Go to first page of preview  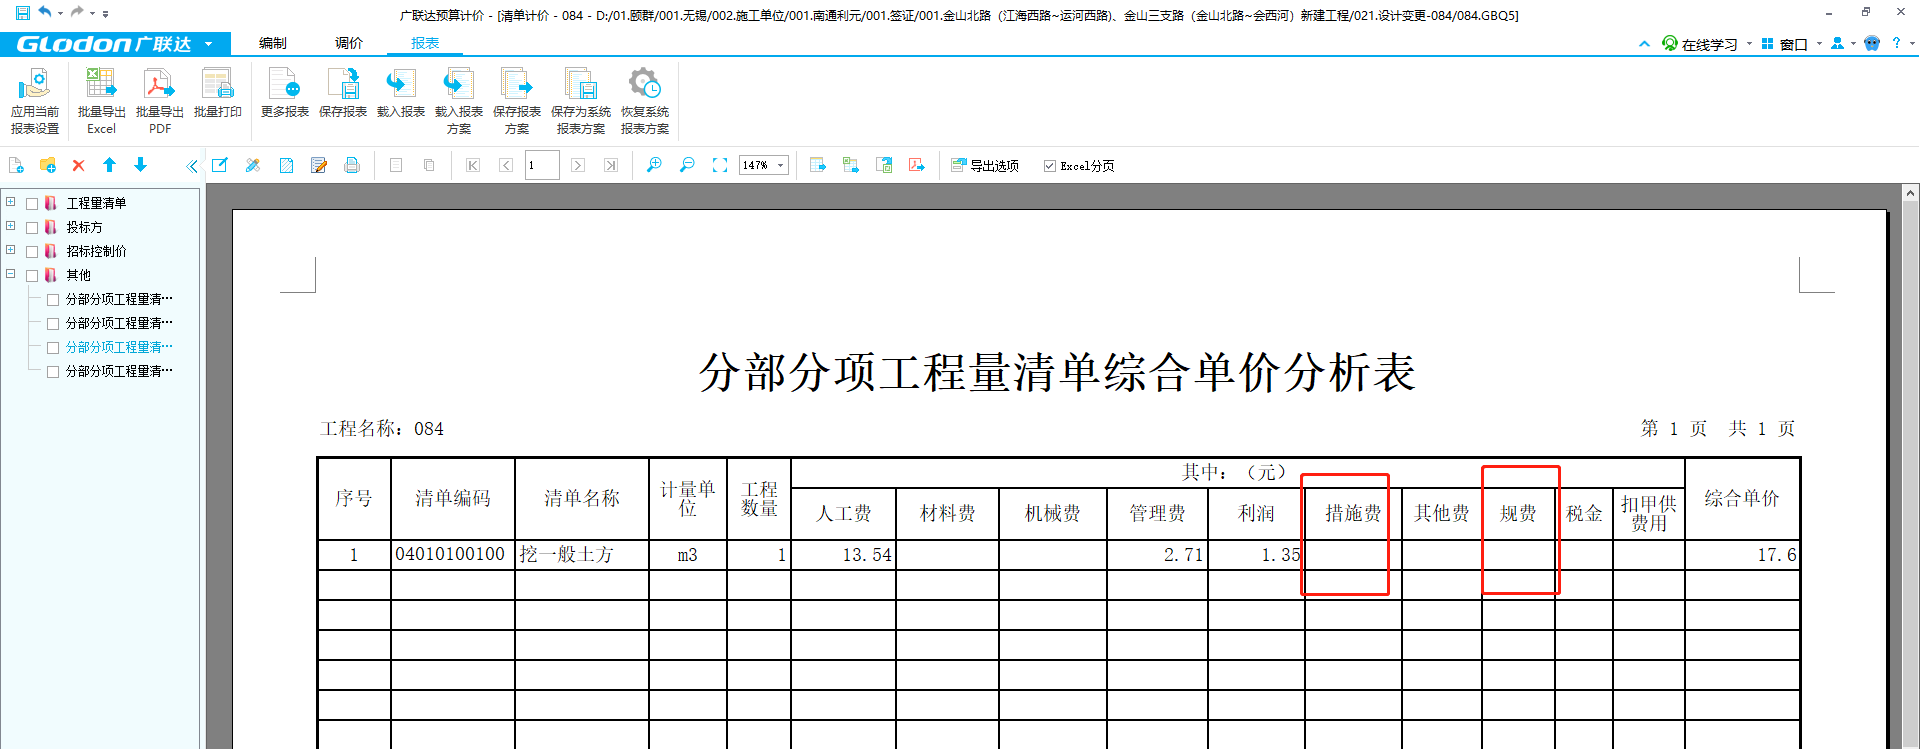(x=473, y=165)
